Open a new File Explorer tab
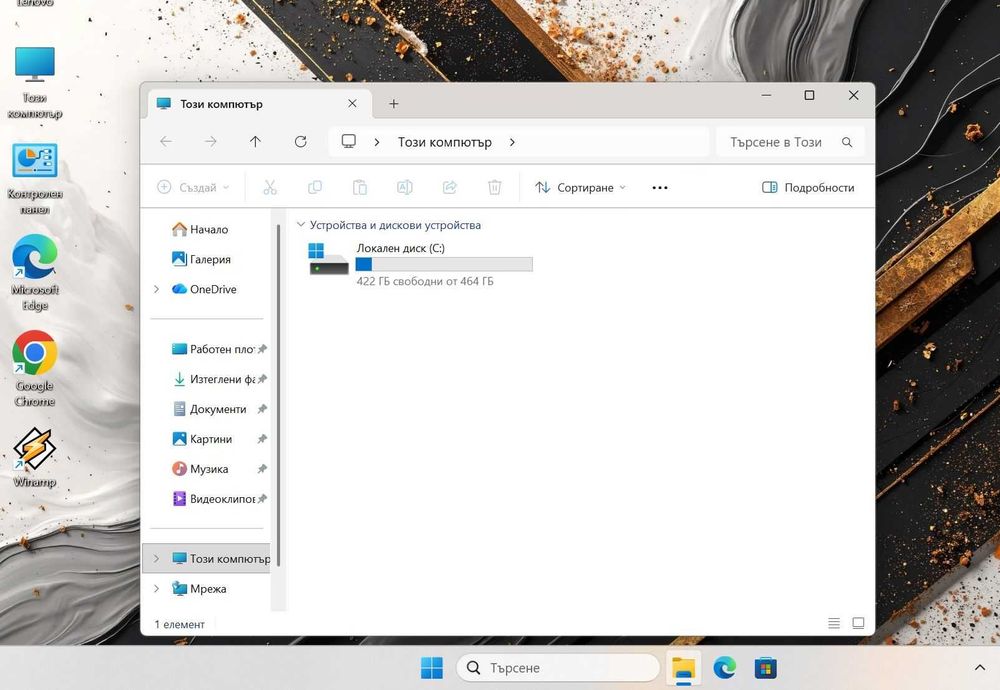1000x690 pixels. point(393,104)
